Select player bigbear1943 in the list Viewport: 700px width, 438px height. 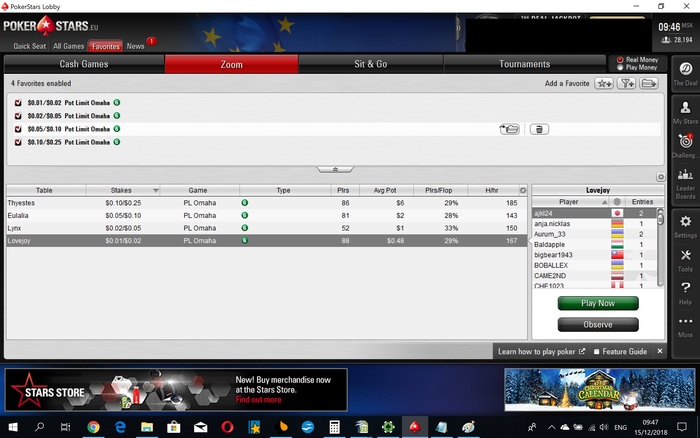[595, 255]
